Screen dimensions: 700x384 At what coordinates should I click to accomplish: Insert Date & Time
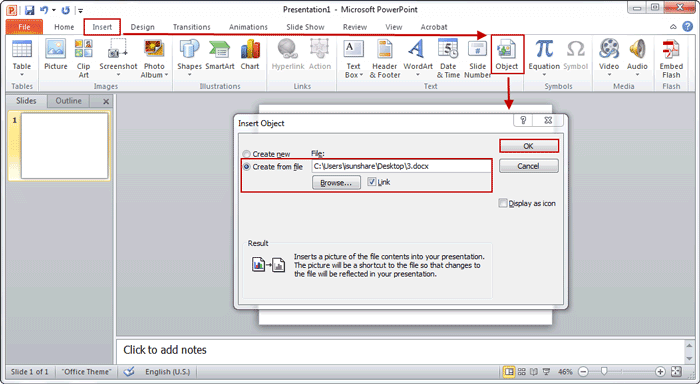[448, 58]
